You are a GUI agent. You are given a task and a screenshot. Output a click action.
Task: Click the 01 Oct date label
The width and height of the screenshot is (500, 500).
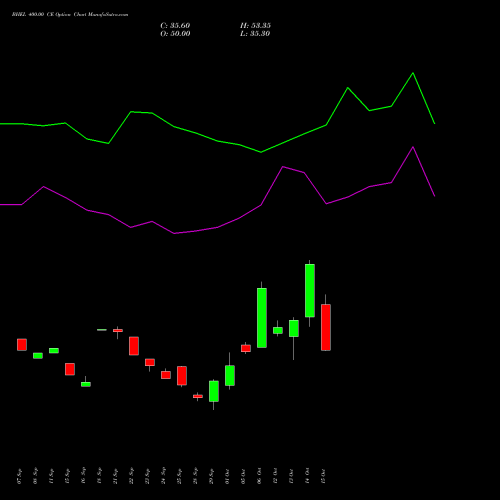point(227,476)
